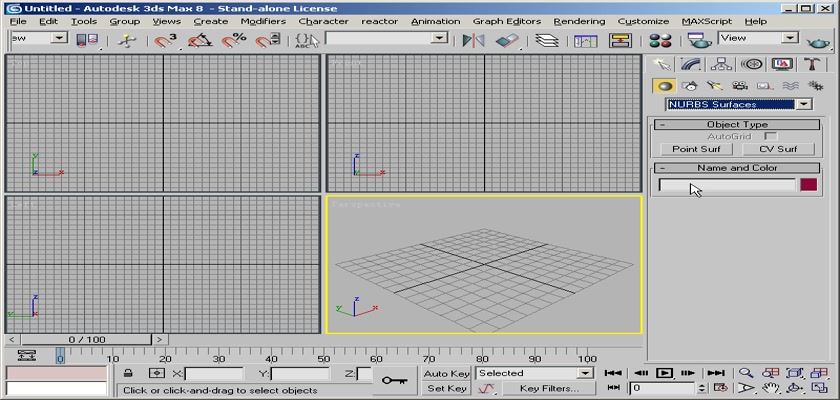
Task: Open the Mini Curve Editor icon
Action: click(26, 354)
